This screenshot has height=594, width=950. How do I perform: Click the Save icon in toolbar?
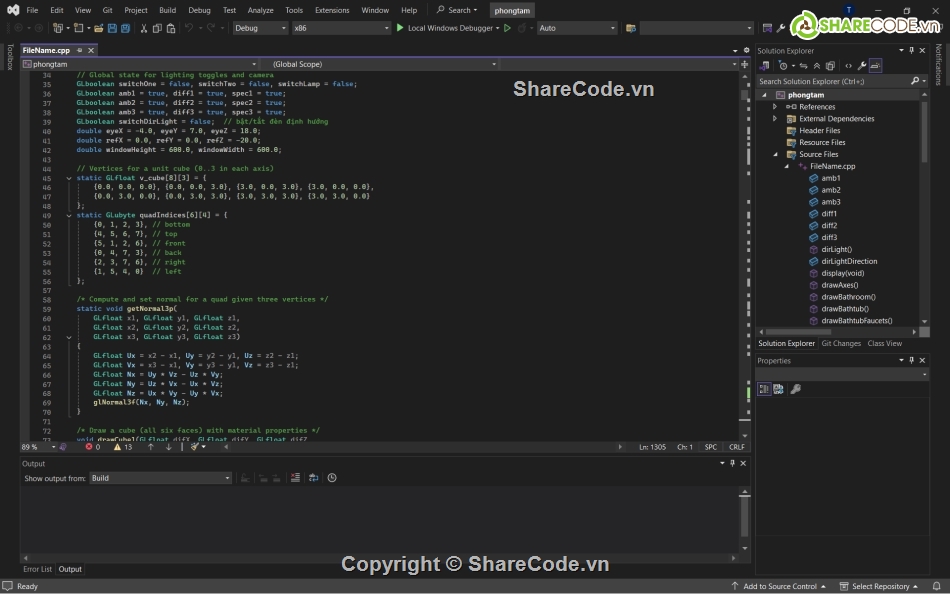(112, 28)
